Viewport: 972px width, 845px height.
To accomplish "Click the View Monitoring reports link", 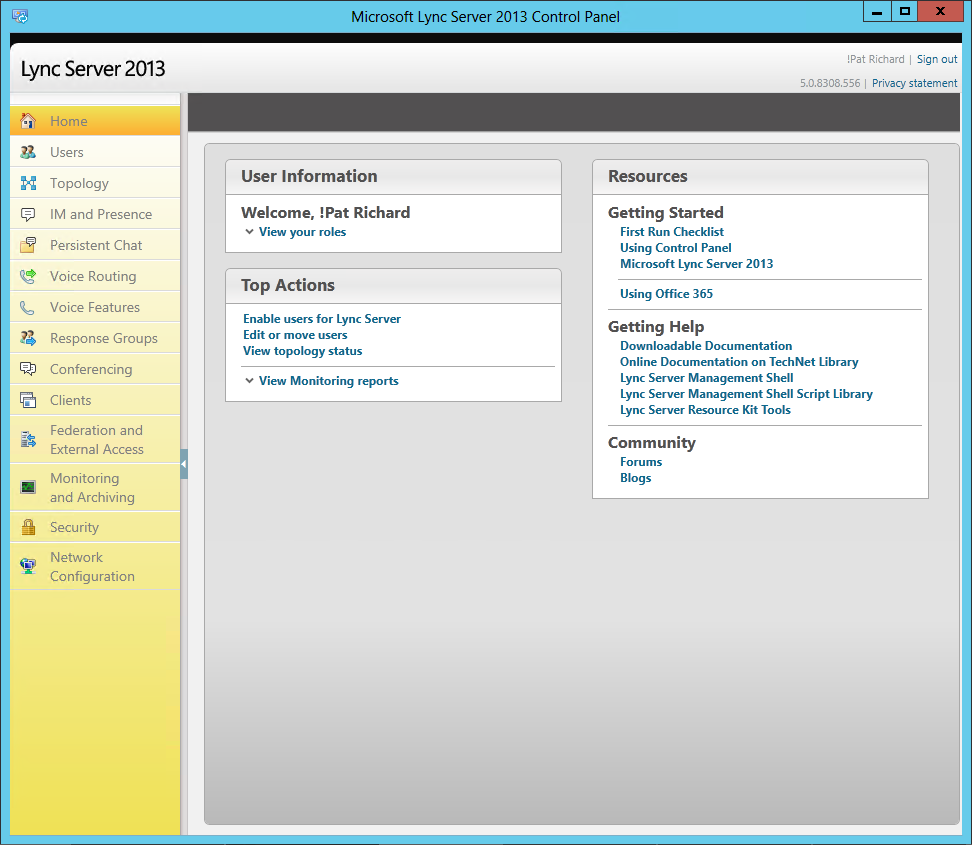I will tap(329, 381).
